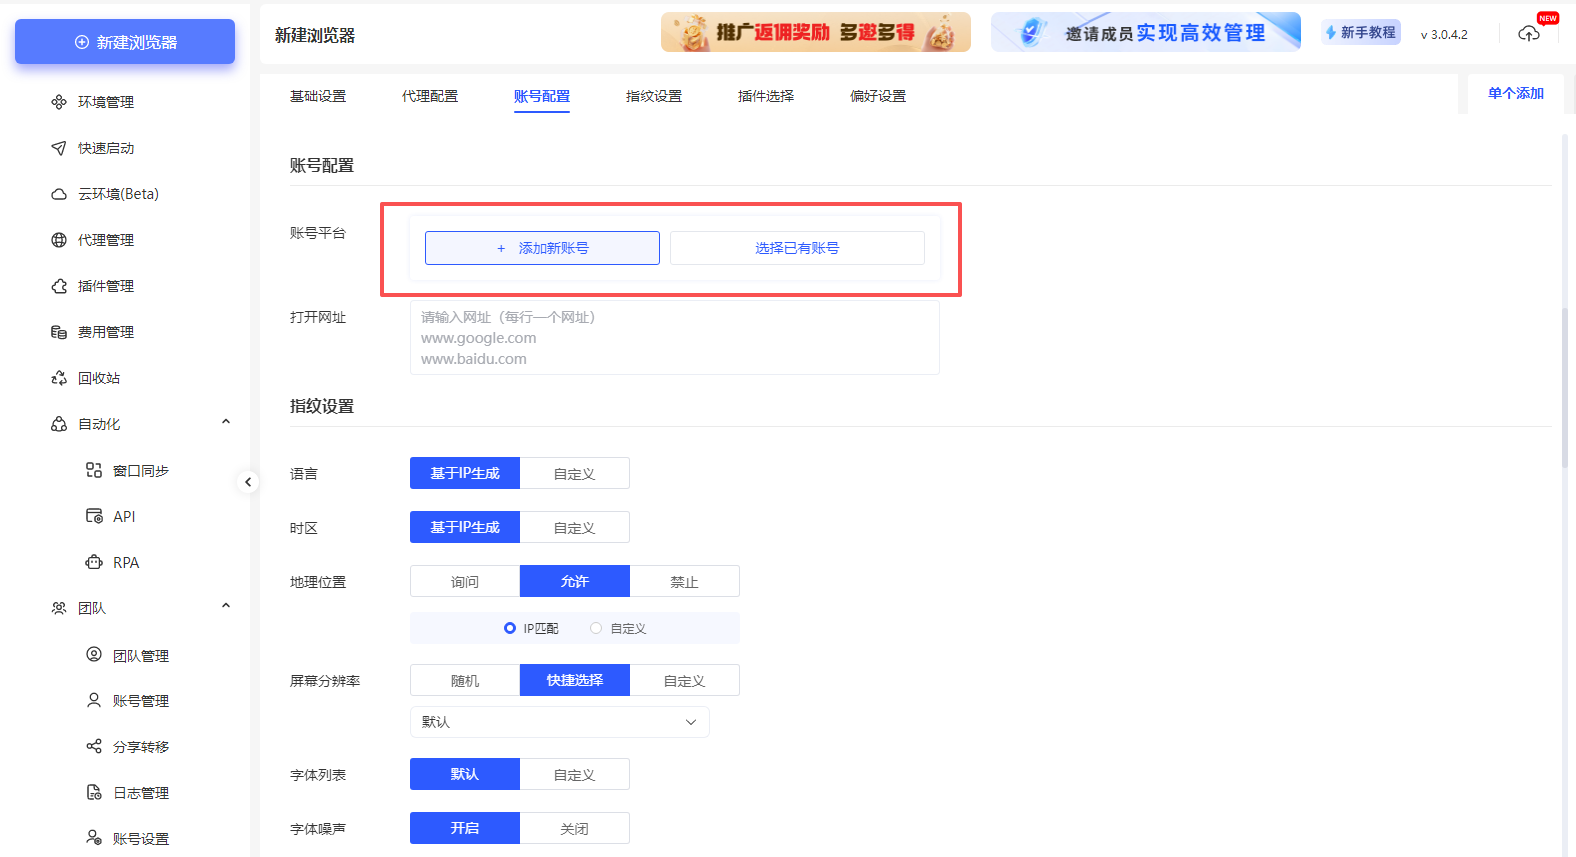The image size is (1576, 857).
Task: Click the 分享转移 share icon
Action: pos(94,746)
